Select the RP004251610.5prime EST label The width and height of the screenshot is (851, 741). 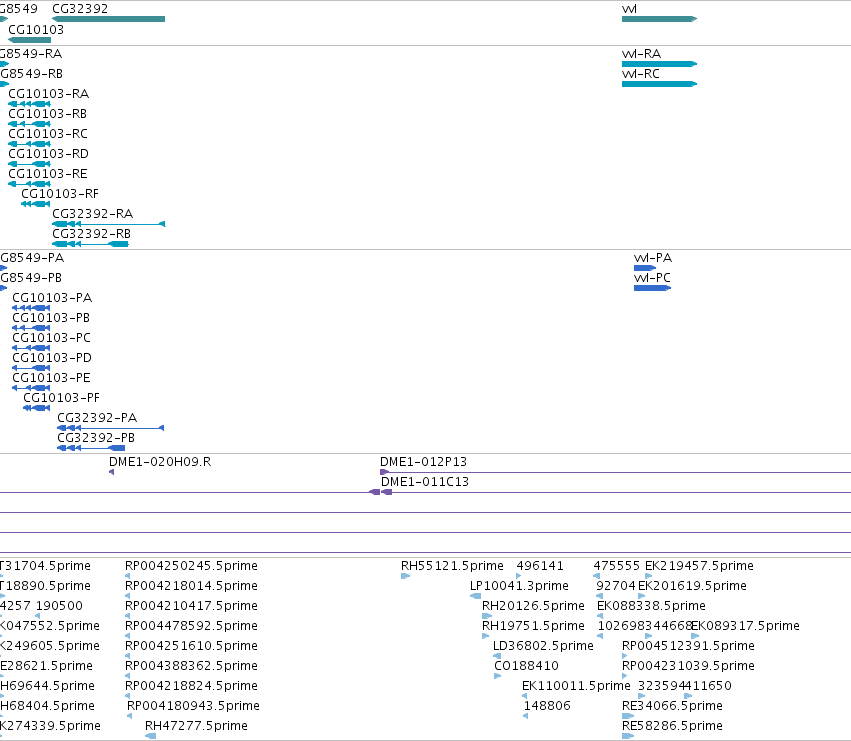[192, 647]
